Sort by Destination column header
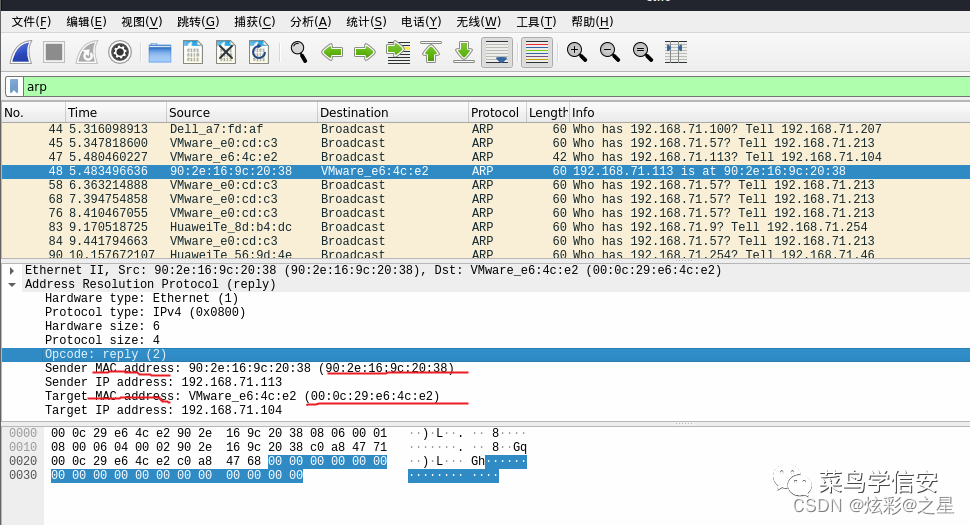970x525 pixels. point(393,113)
